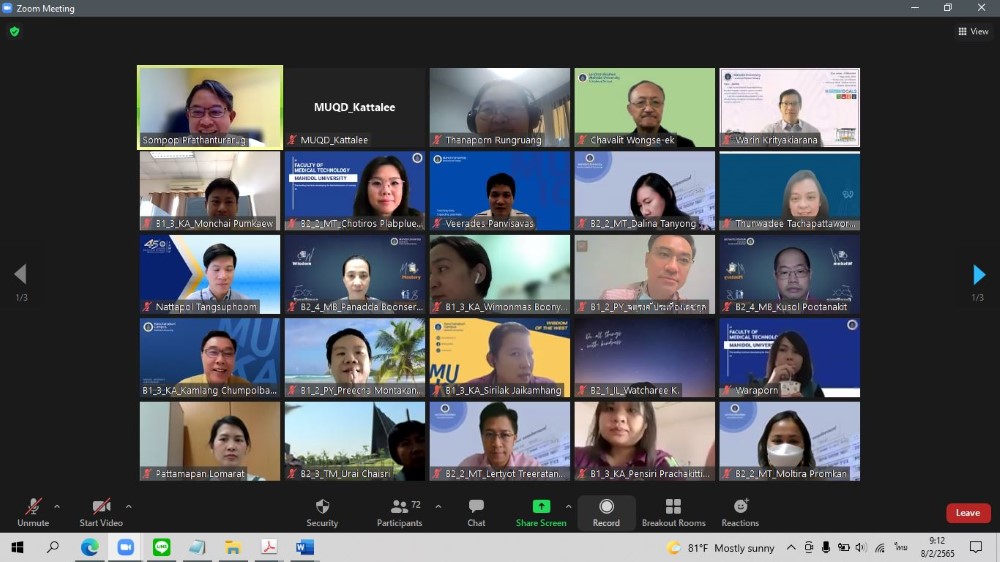
Task: Open the Participants panel
Action: [399, 512]
